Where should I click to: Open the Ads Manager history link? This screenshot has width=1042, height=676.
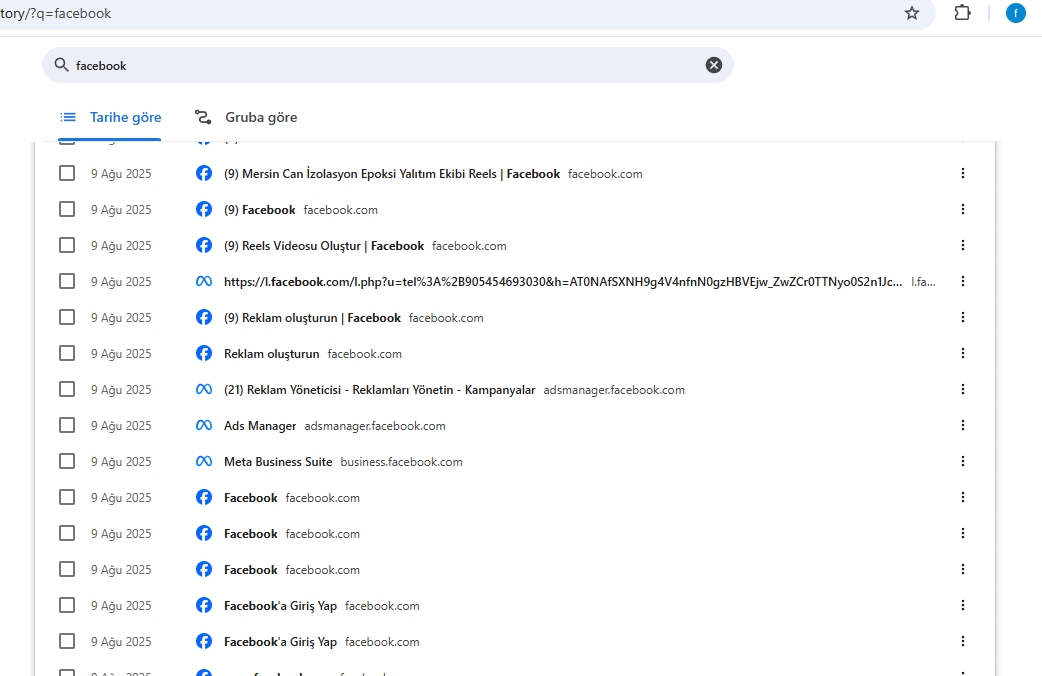[x=260, y=426]
